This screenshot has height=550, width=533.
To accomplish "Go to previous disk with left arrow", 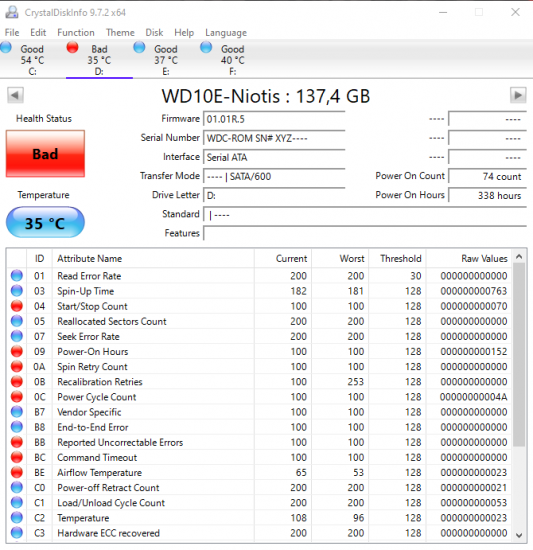I will pyautogui.click(x=15, y=95).
